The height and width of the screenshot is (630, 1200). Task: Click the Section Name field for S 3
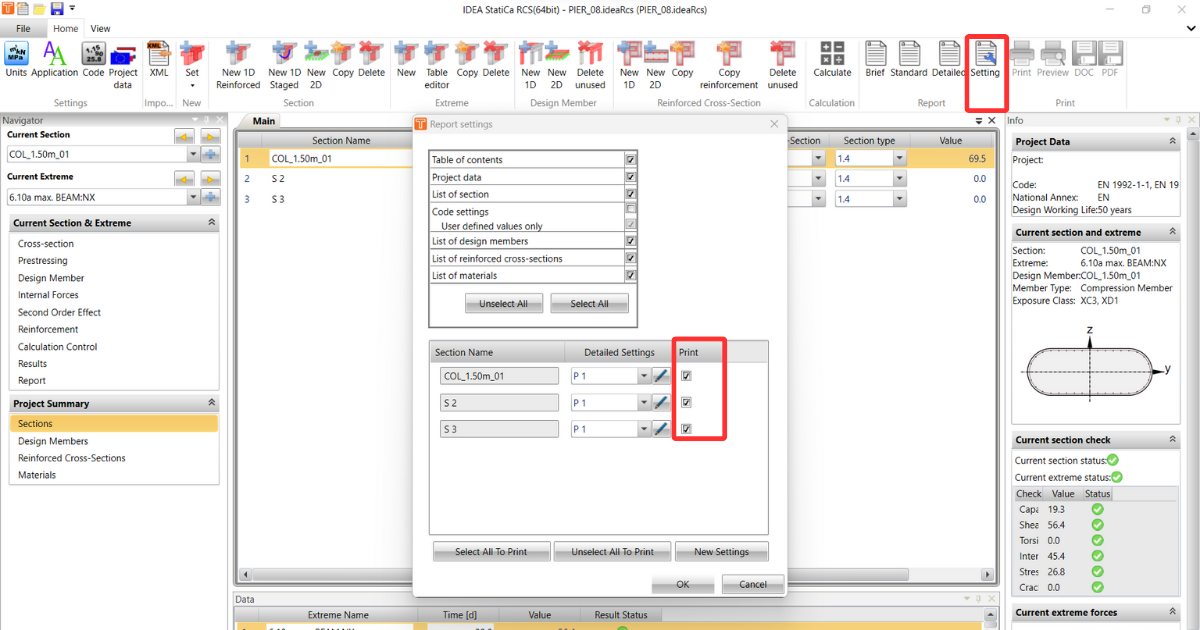point(499,428)
